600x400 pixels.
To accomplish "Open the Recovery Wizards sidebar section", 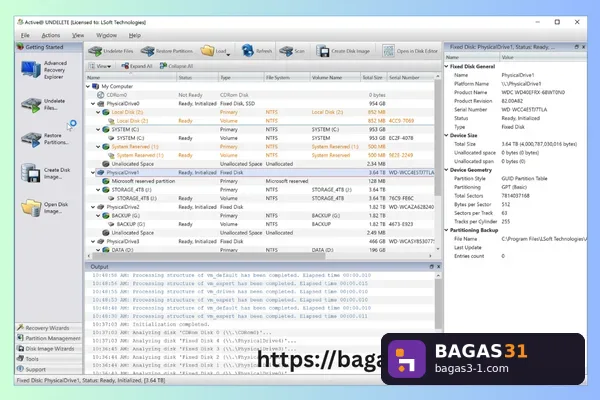I will [49, 328].
